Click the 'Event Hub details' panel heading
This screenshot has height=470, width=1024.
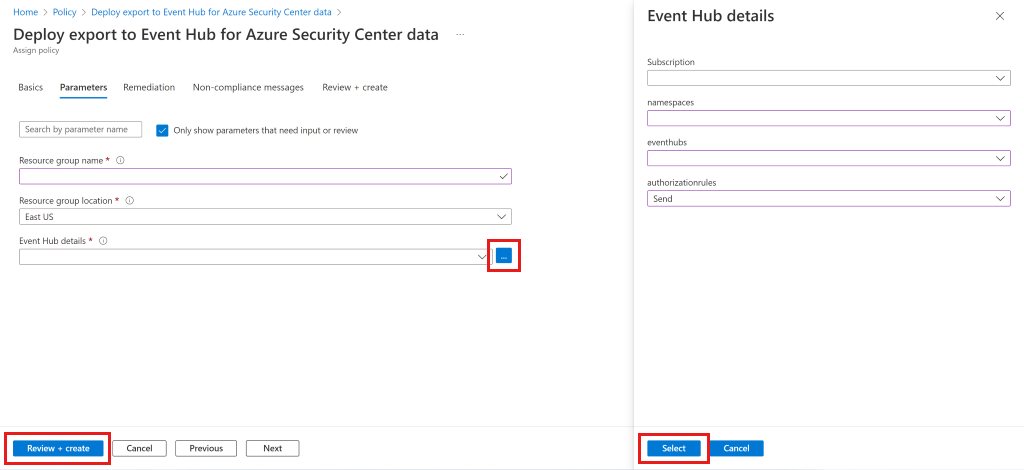[711, 16]
